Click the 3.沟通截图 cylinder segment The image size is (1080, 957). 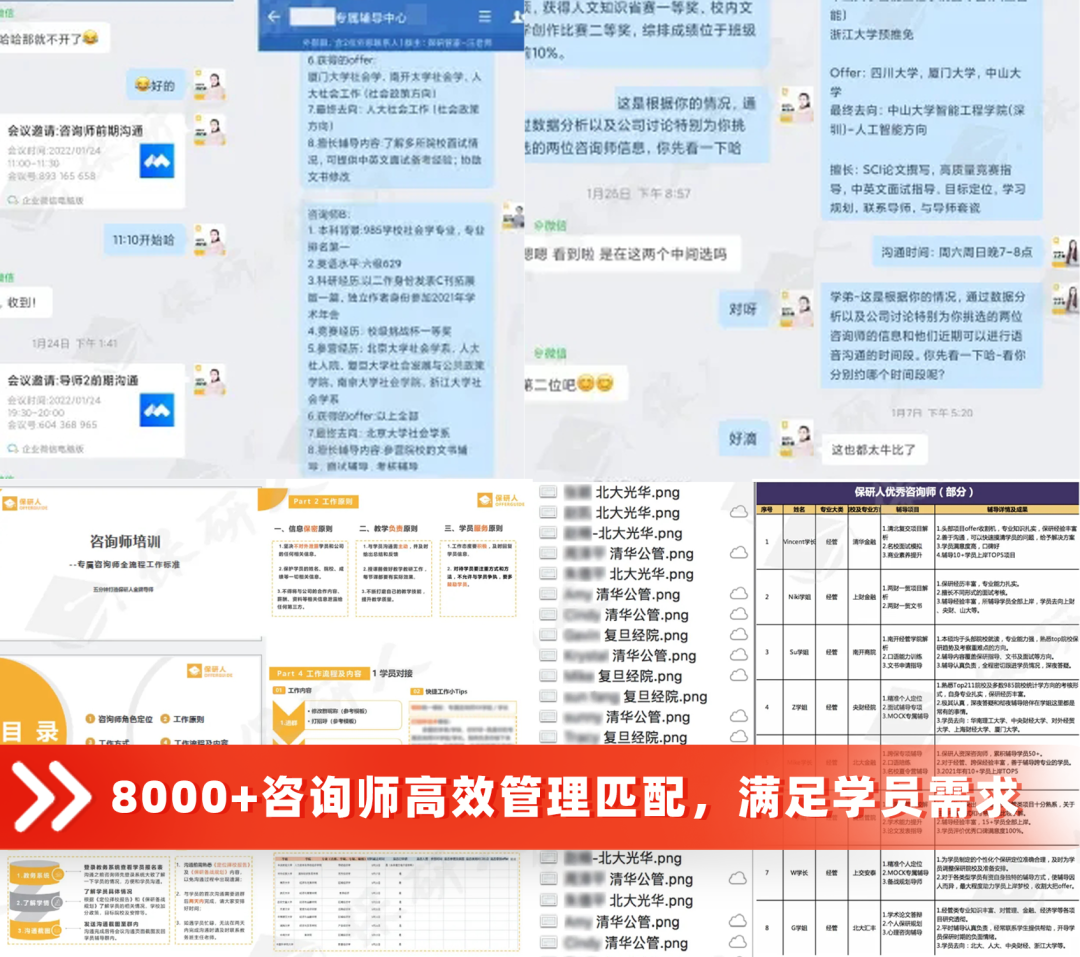(34, 930)
